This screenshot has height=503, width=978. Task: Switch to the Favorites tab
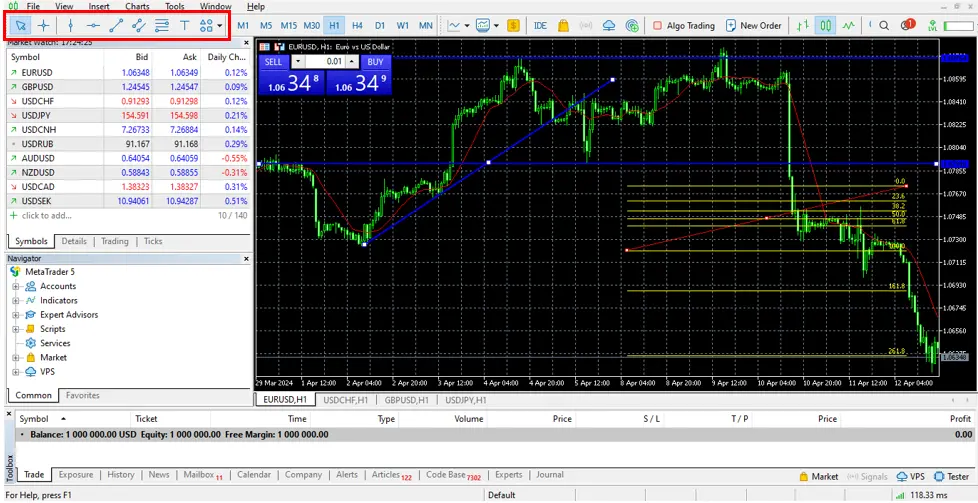click(x=83, y=395)
